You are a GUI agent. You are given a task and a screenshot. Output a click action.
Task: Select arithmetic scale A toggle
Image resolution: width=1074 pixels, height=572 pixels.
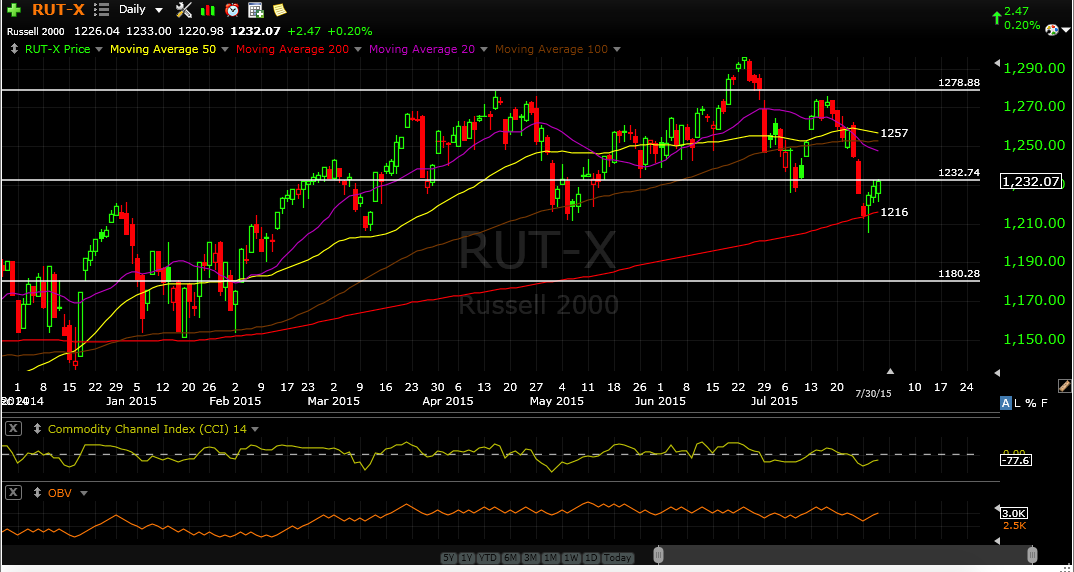coord(1006,403)
